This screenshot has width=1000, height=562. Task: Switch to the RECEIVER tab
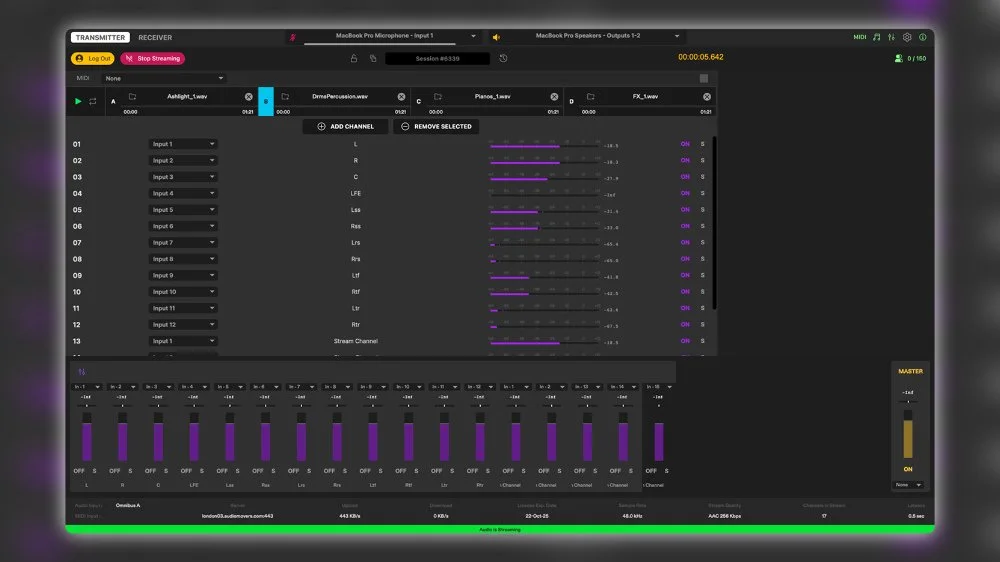tap(155, 38)
